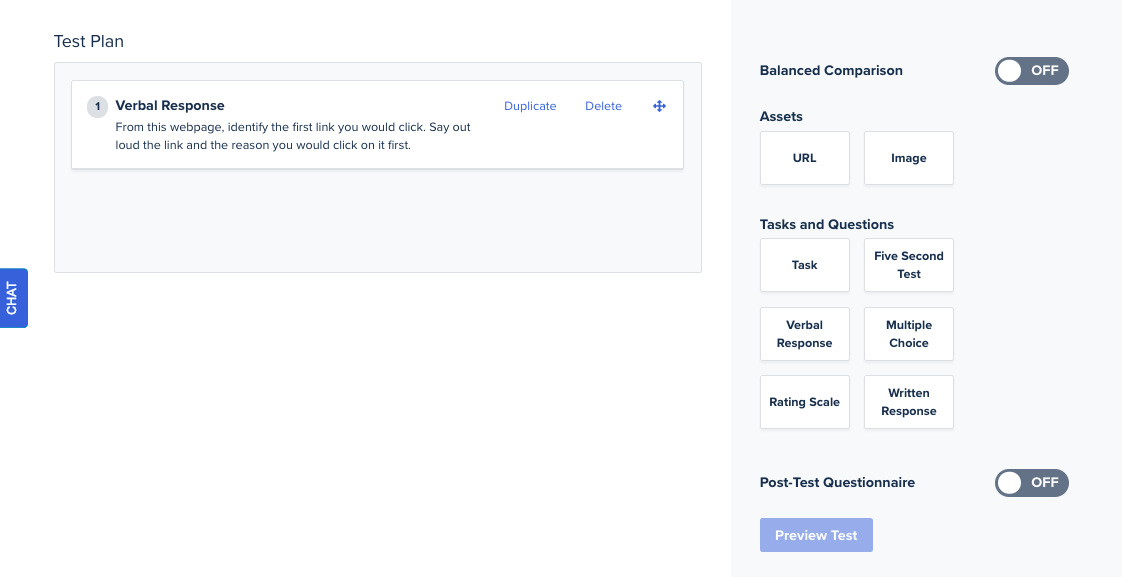Toggle the Balanced Comparison switch

[x=1031, y=71]
